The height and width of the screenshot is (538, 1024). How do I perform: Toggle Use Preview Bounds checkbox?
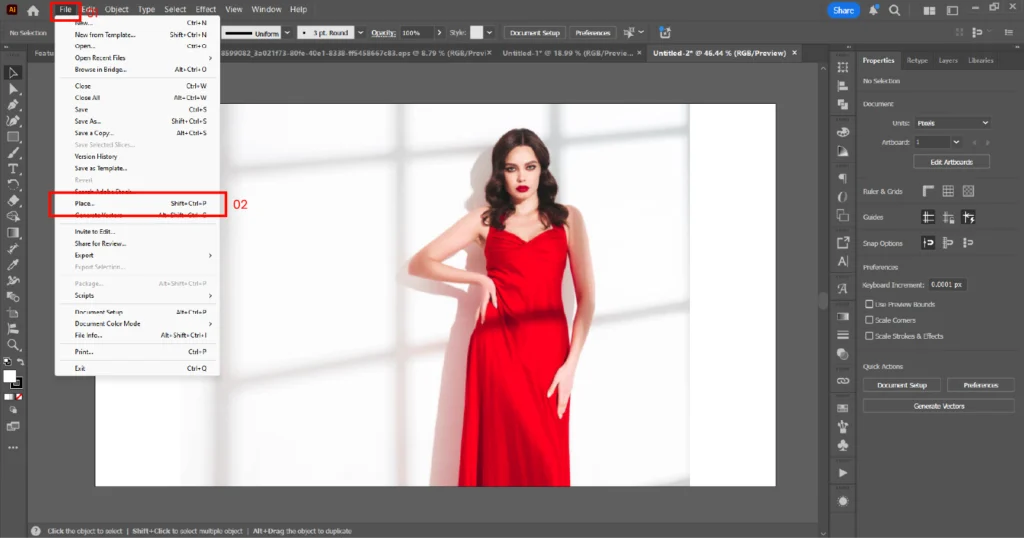coord(869,304)
